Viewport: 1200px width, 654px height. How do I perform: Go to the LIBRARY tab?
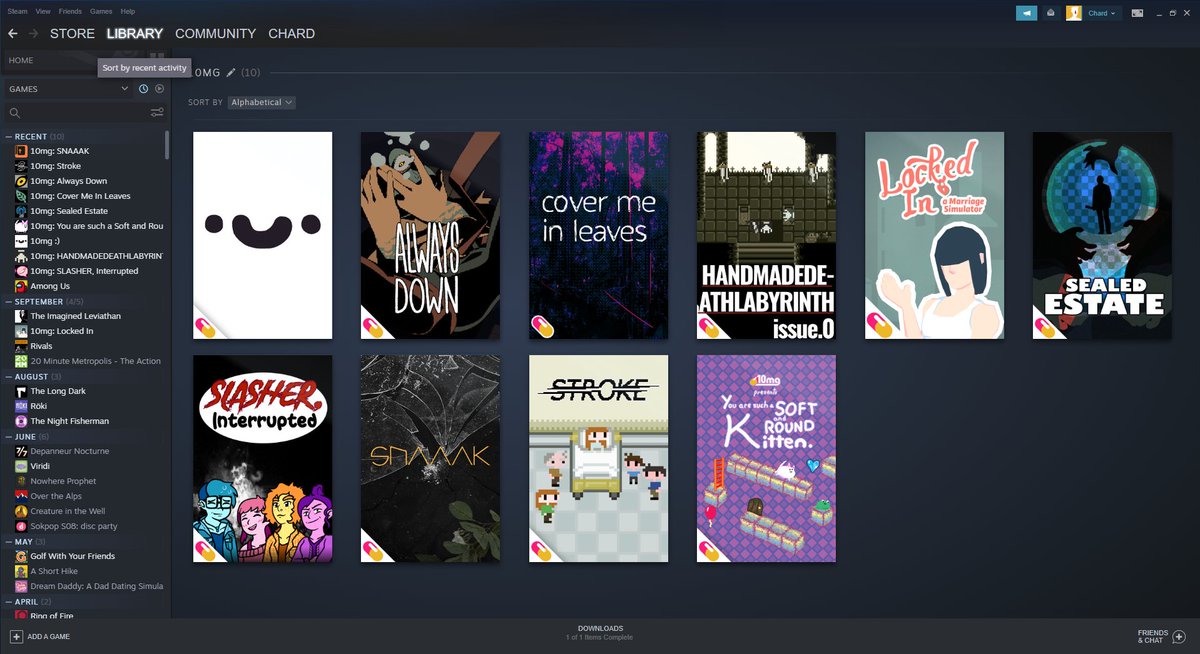point(135,34)
